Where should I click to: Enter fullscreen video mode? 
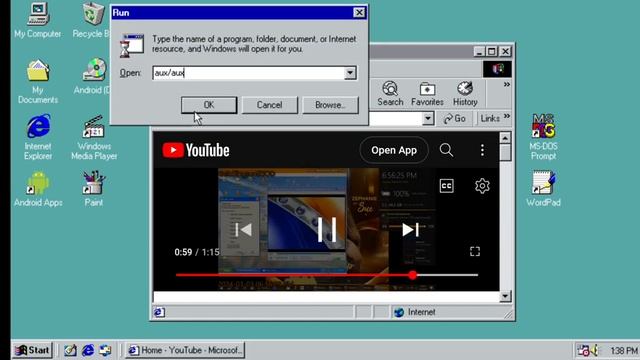tap(475, 251)
